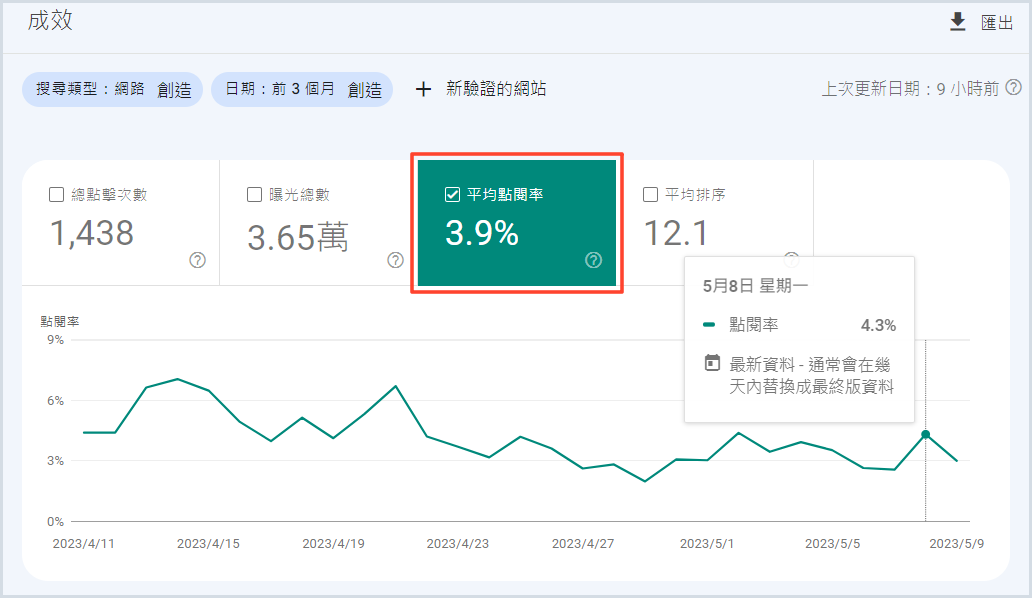Enable the 總點擊次數 checkbox
Screen dimensions: 1032x598
[x=57, y=194]
